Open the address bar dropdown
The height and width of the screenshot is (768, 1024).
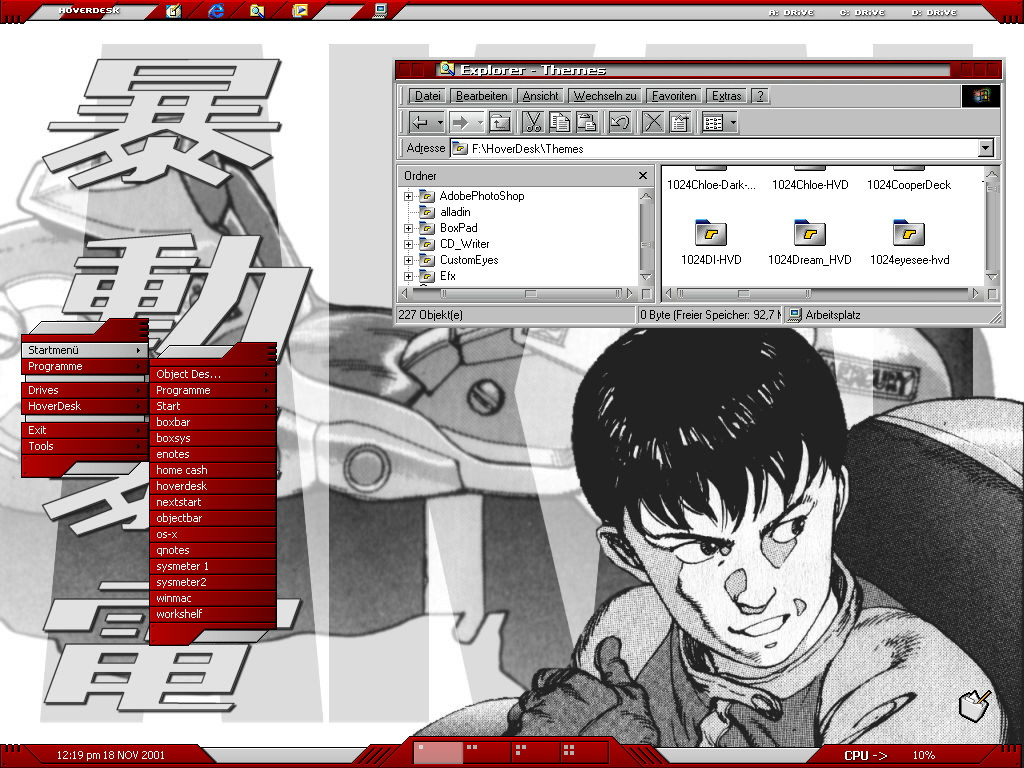point(985,148)
